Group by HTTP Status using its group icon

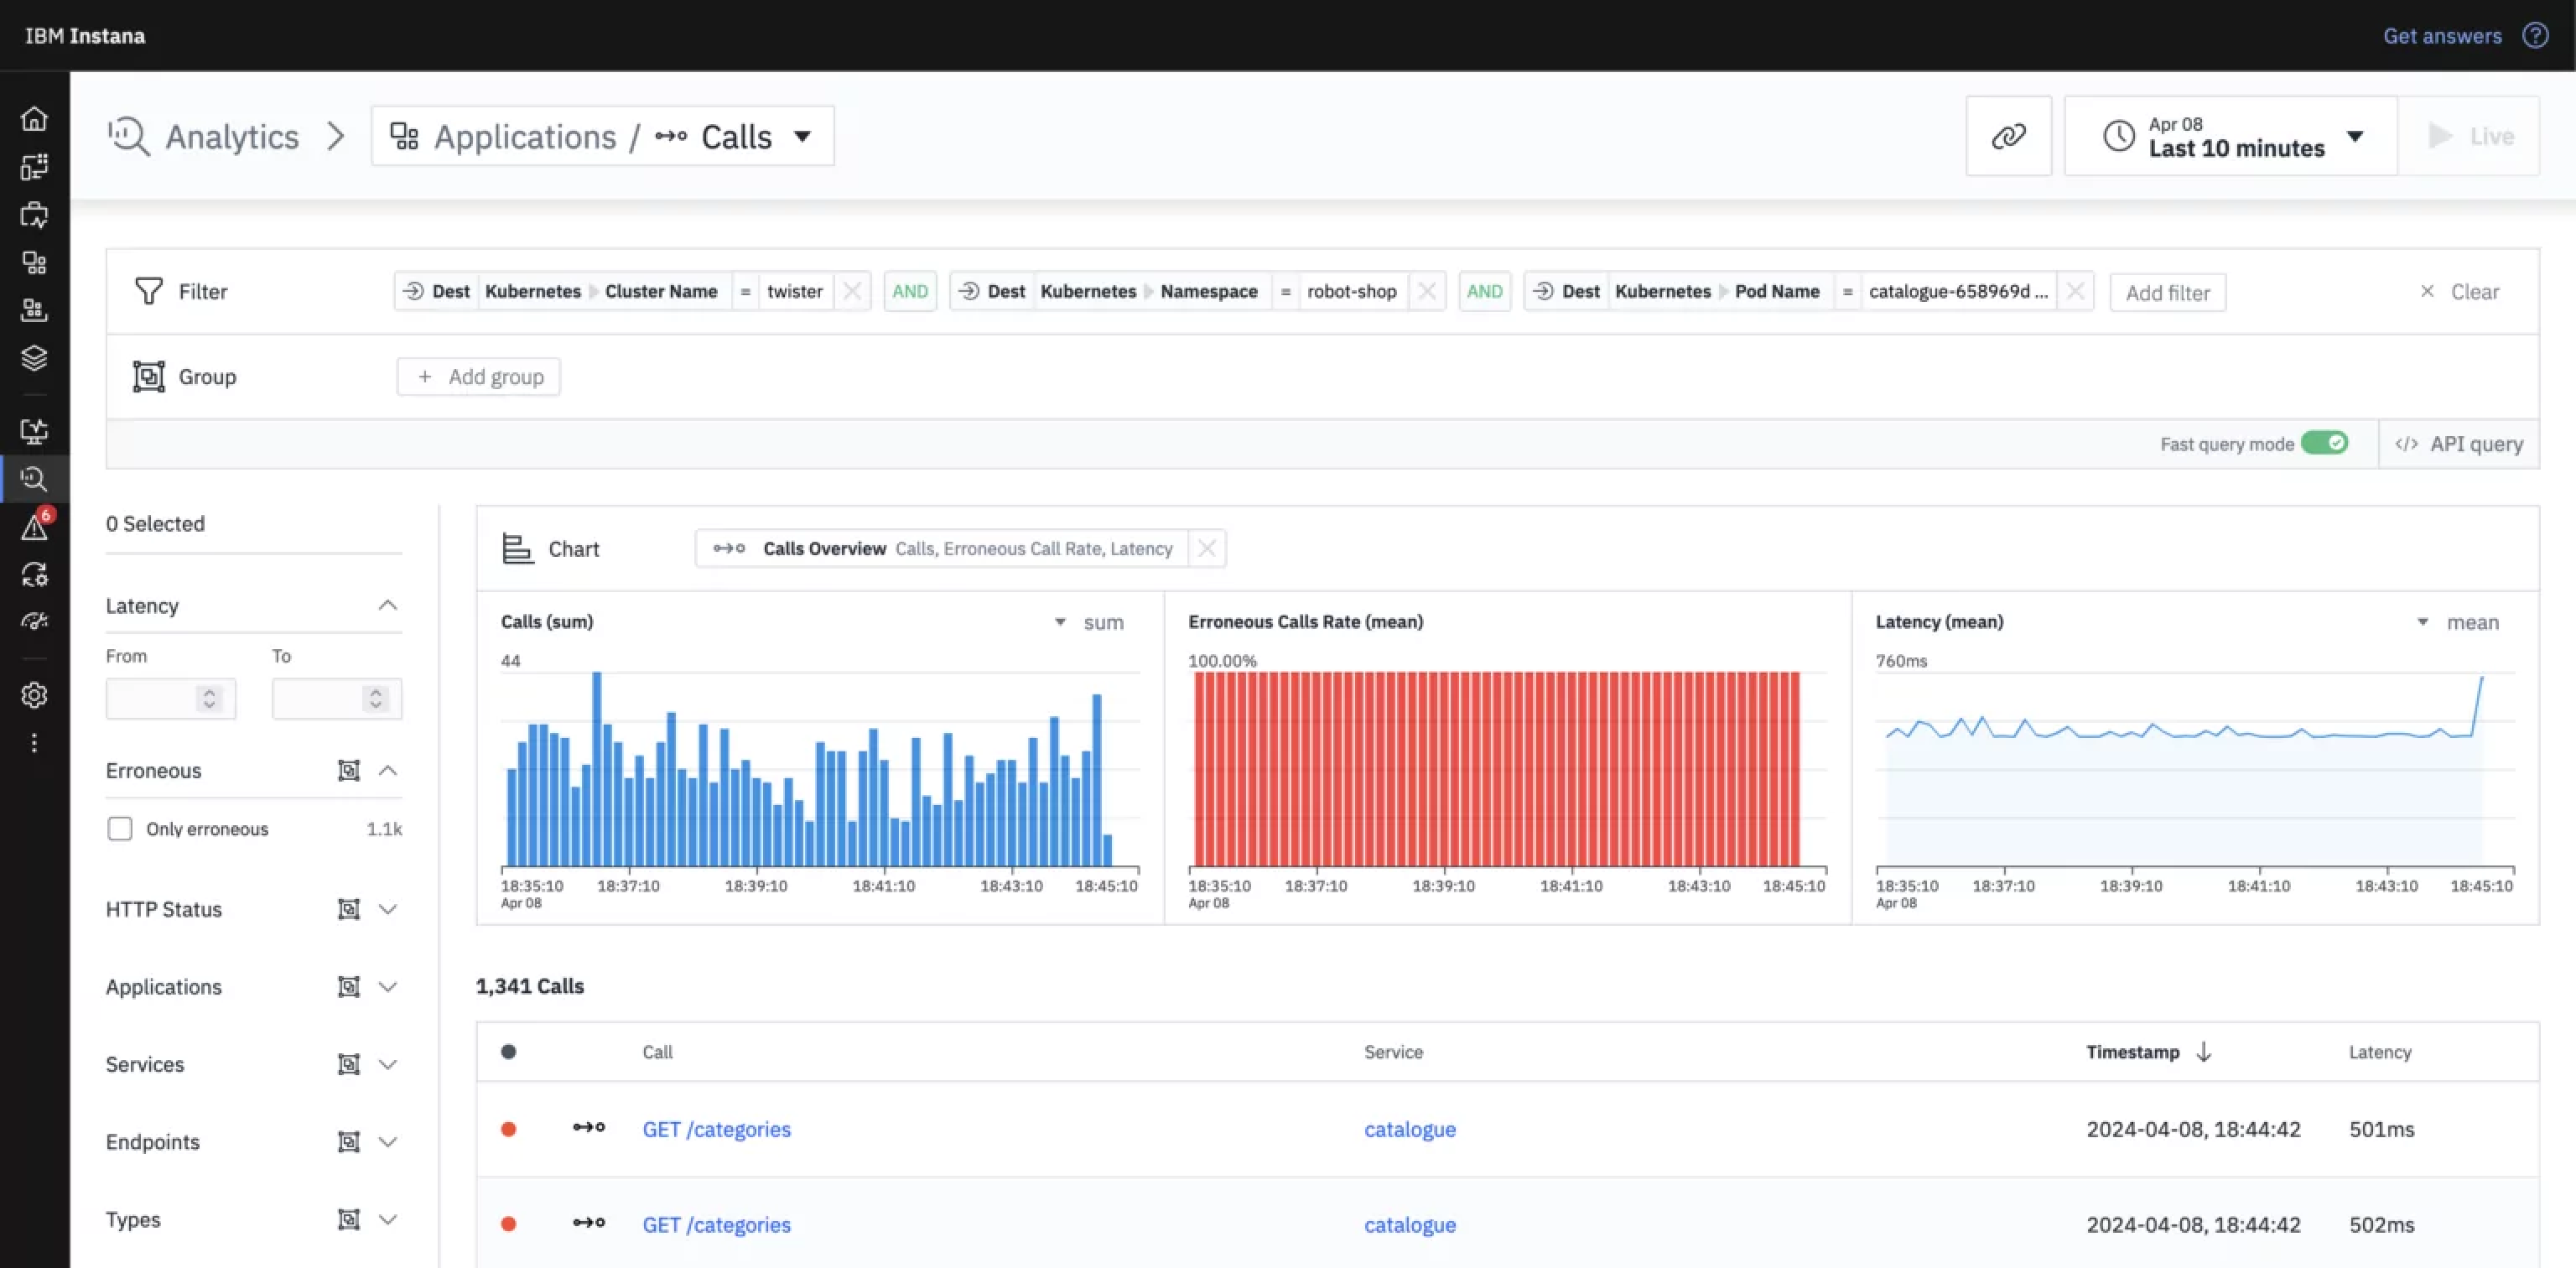pyautogui.click(x=348, y=909)
